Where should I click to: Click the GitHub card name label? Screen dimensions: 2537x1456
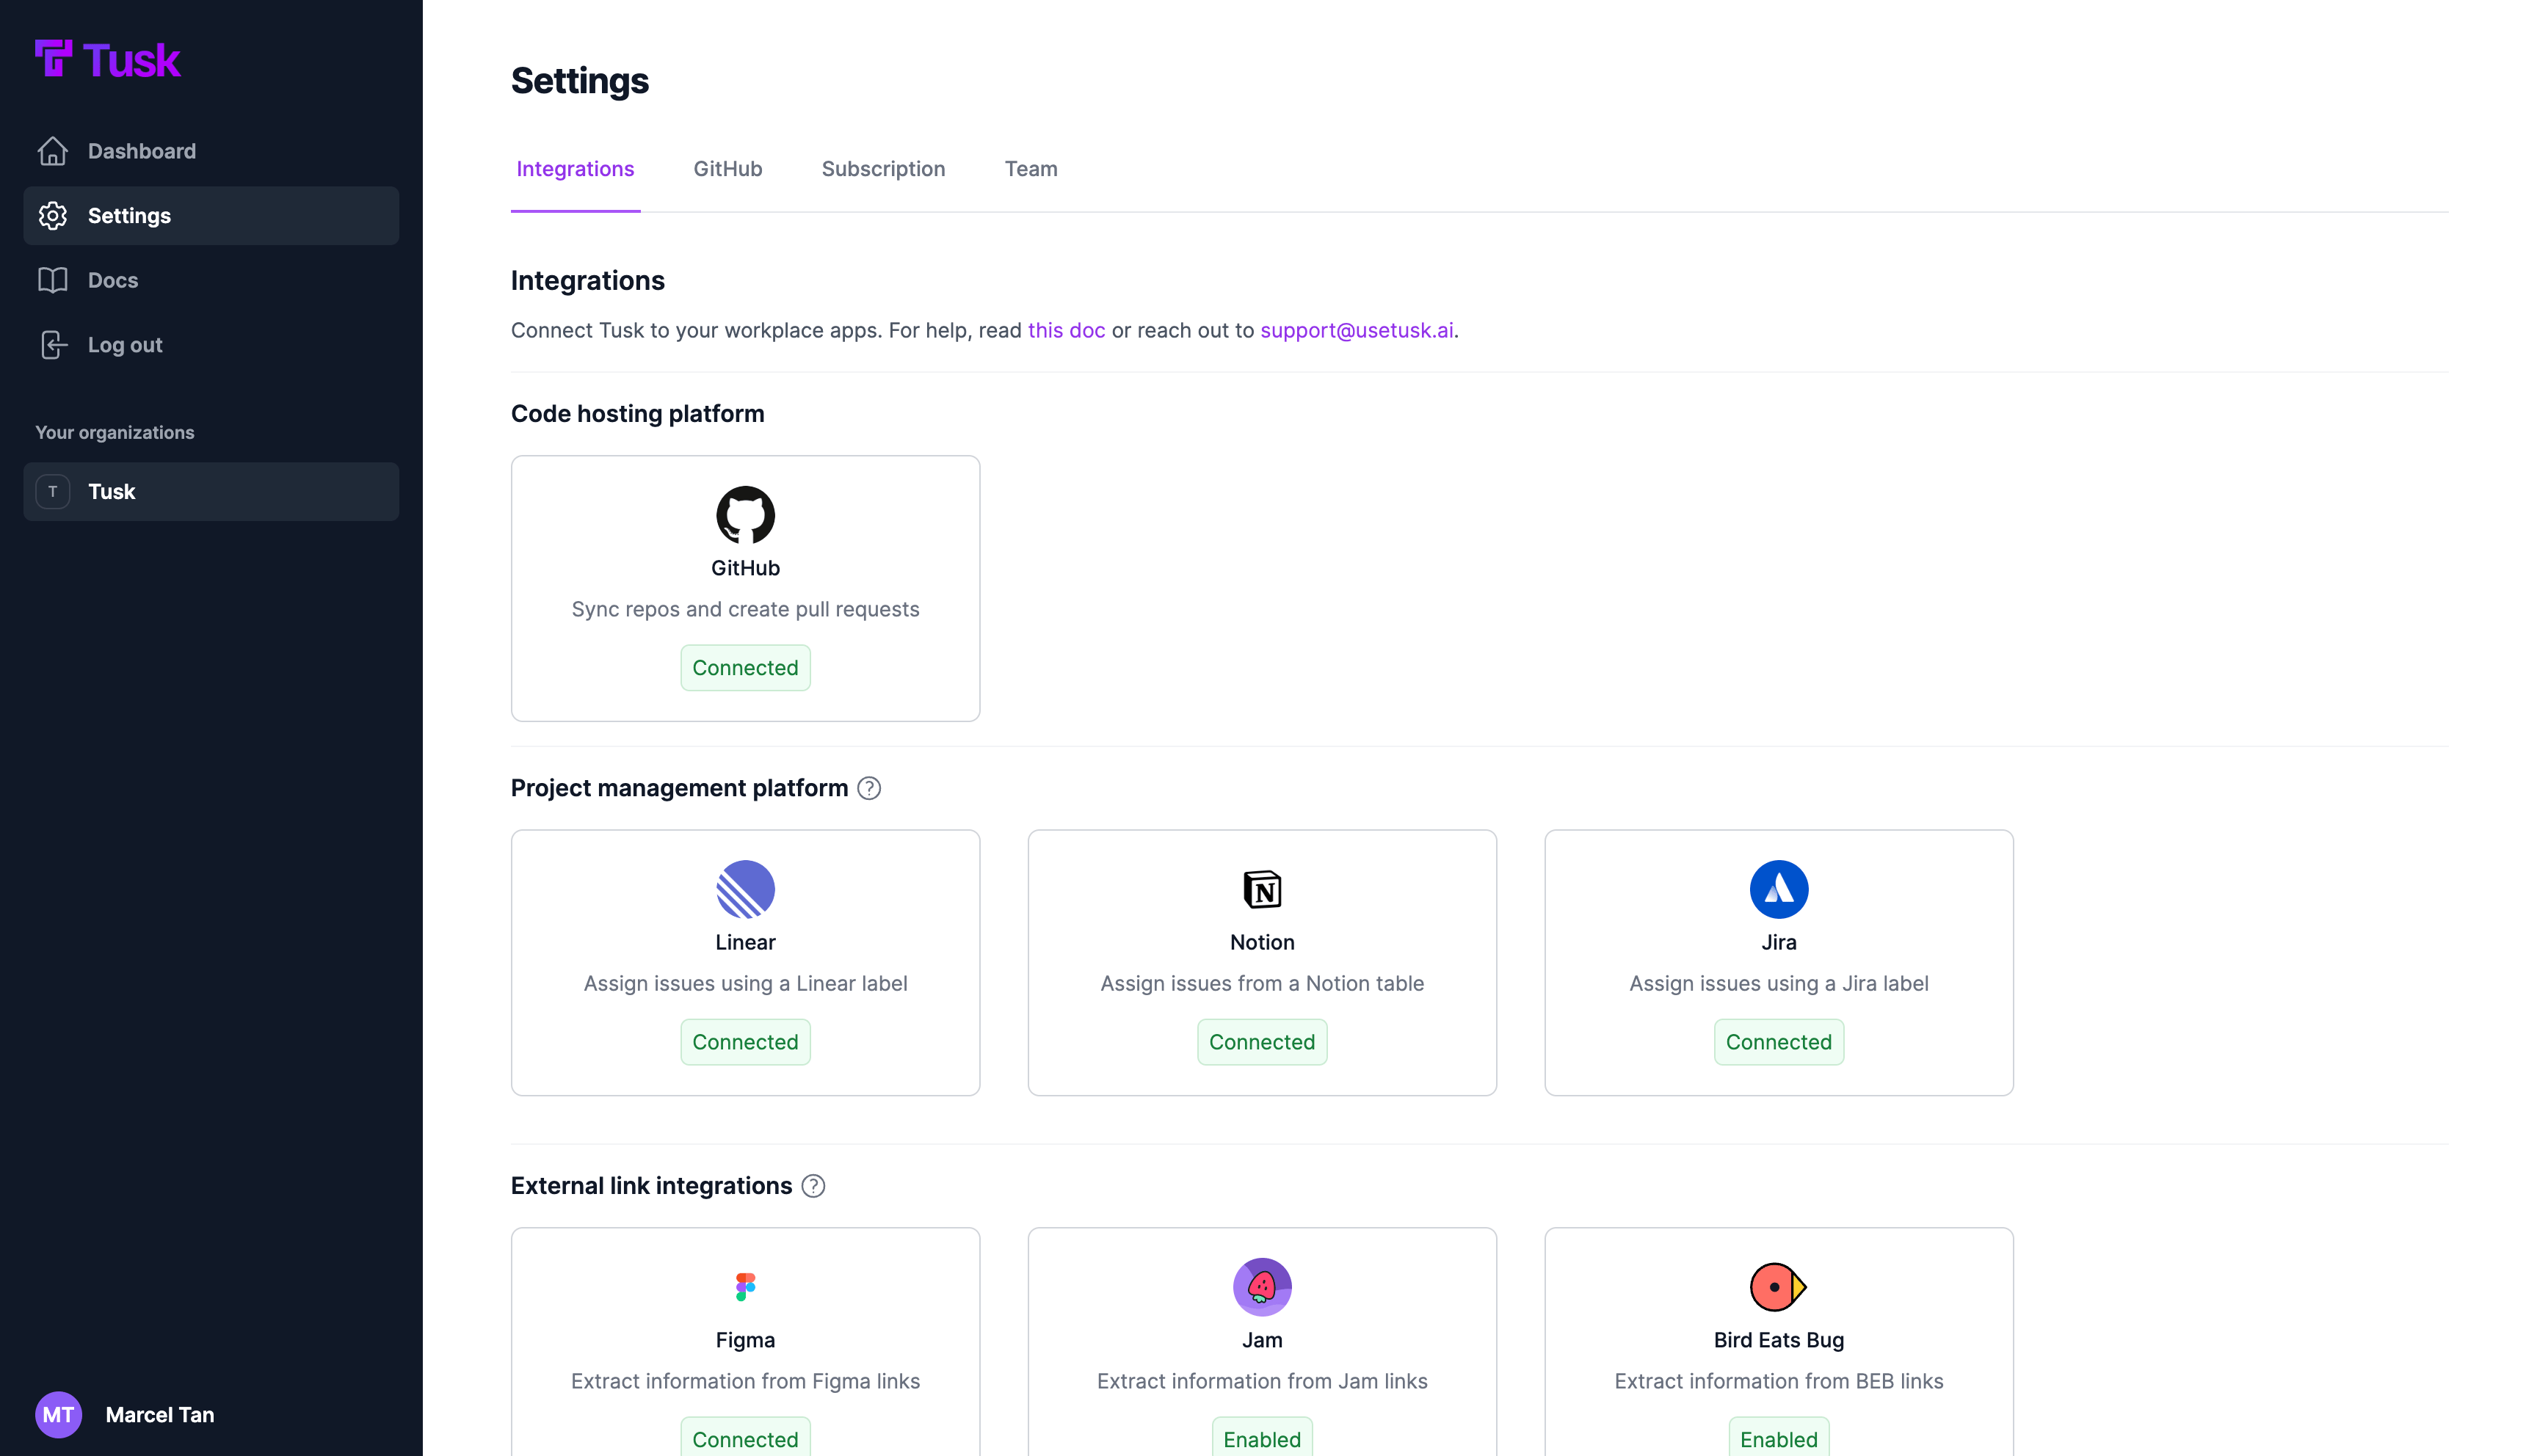[745, 568]
